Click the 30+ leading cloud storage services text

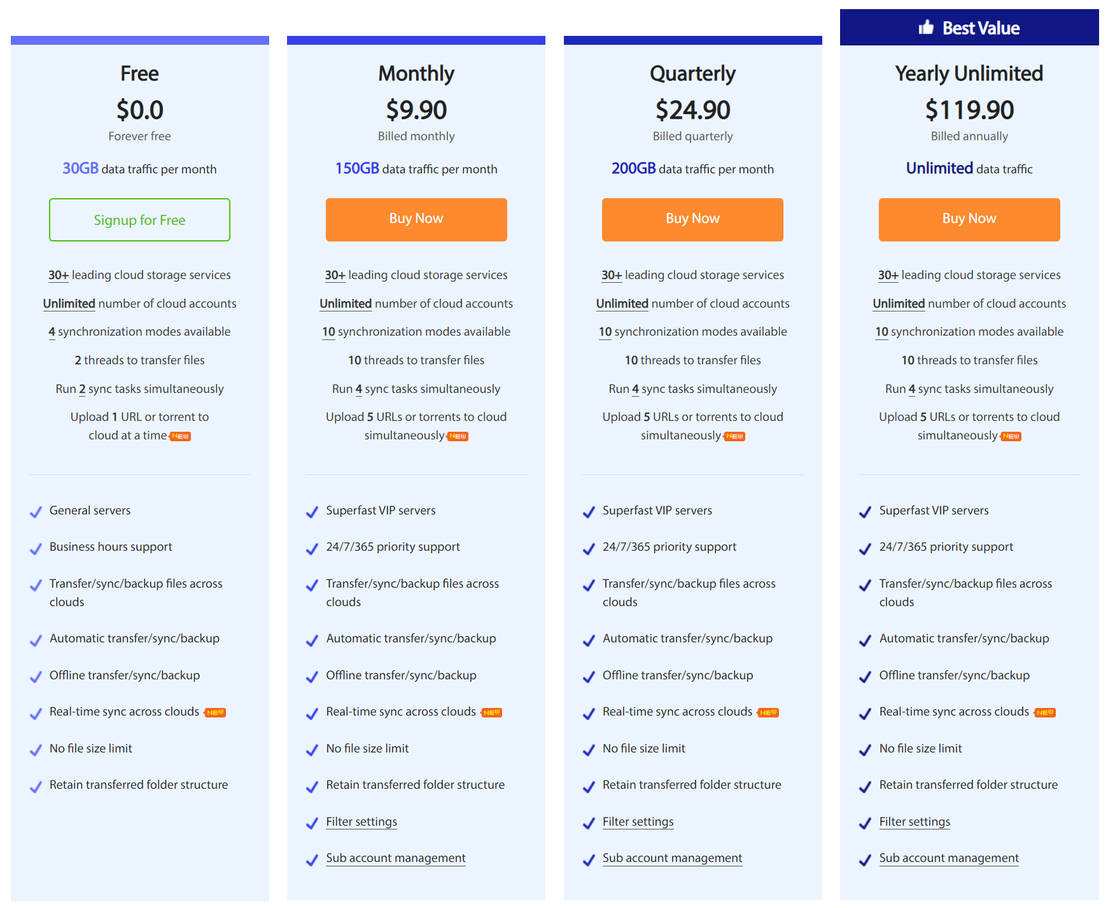click(x=139, y=274)
